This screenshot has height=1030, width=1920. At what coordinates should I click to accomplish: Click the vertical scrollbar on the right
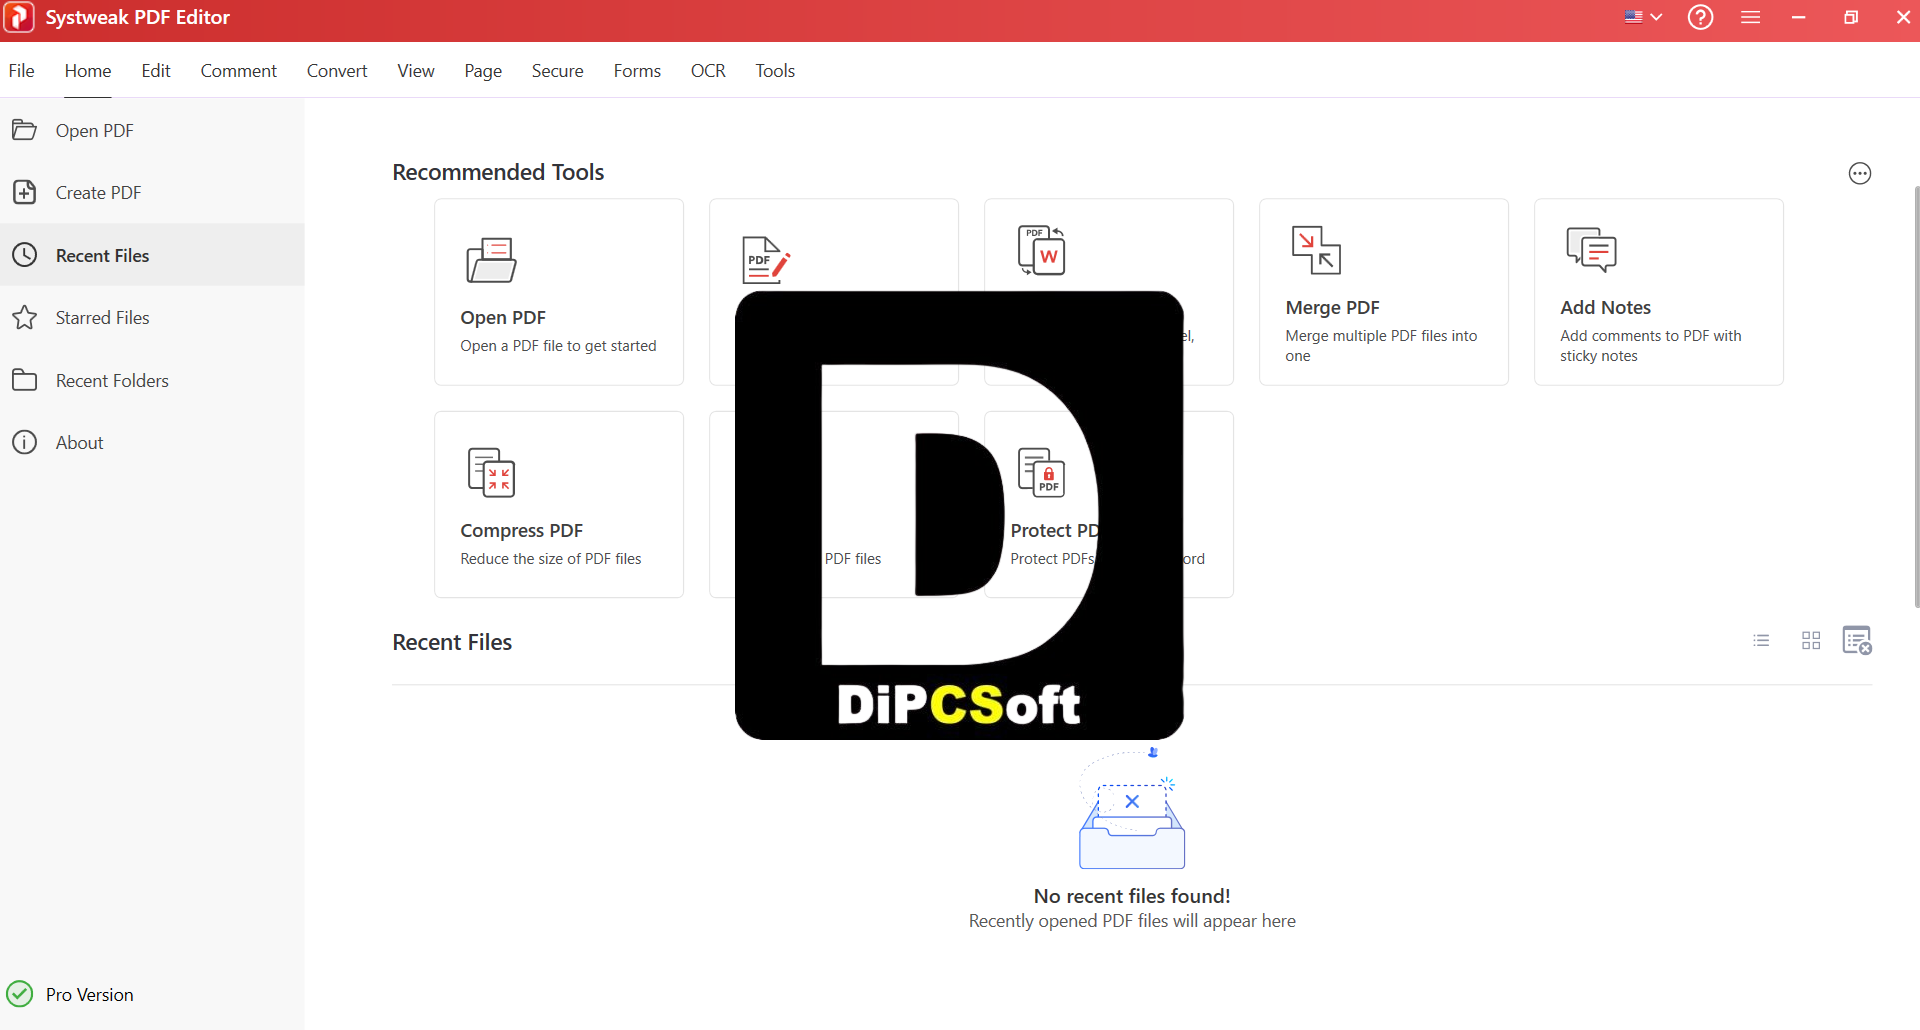pos(1916,395)
